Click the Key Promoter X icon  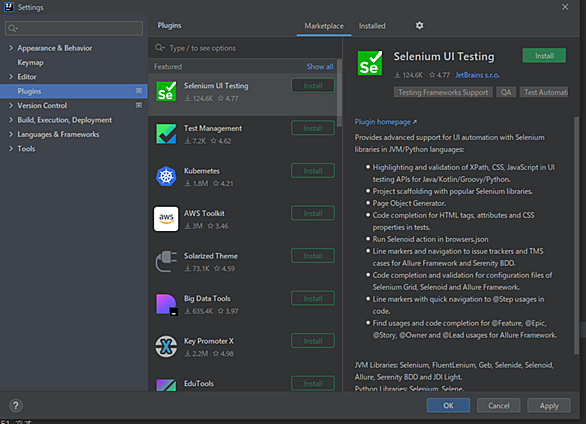(x=166, y=346)
